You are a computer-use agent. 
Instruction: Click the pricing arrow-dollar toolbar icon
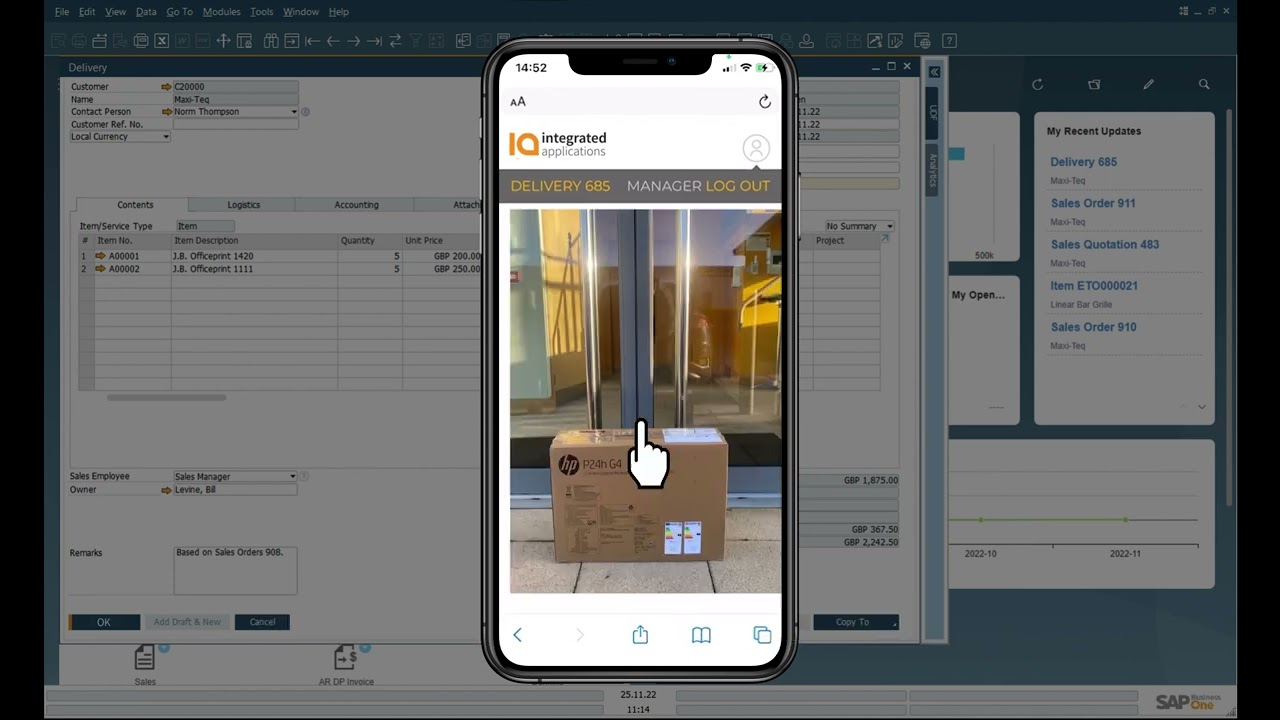(875, 41)
